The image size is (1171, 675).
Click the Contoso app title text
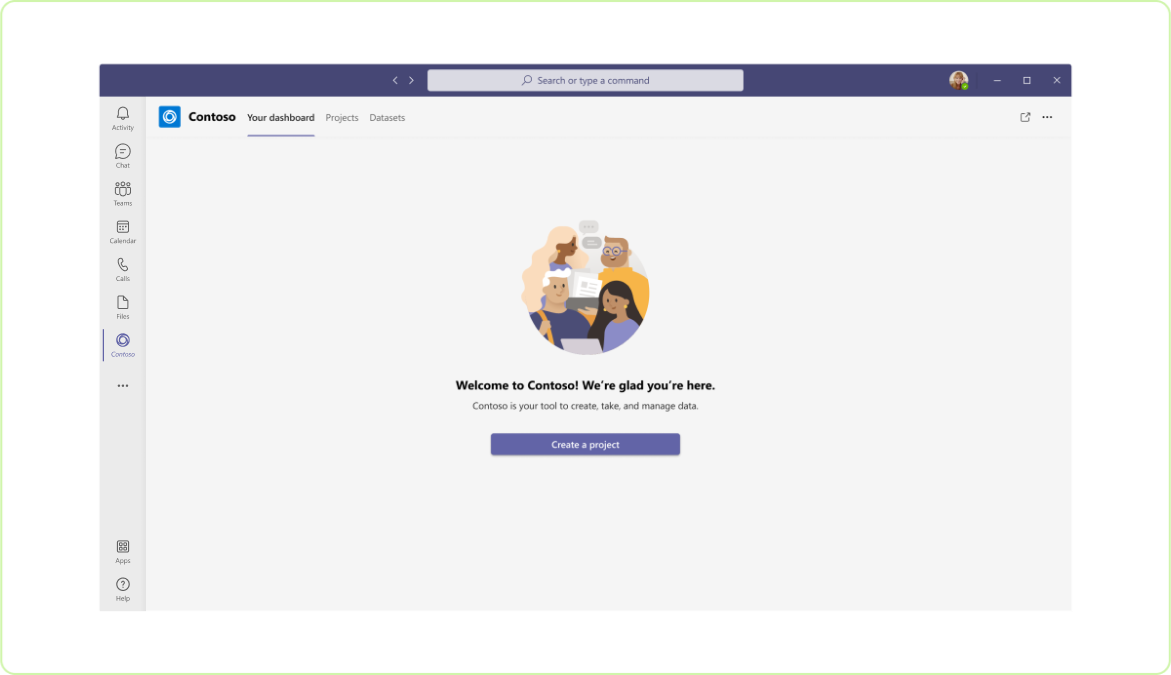click(212, 117)
